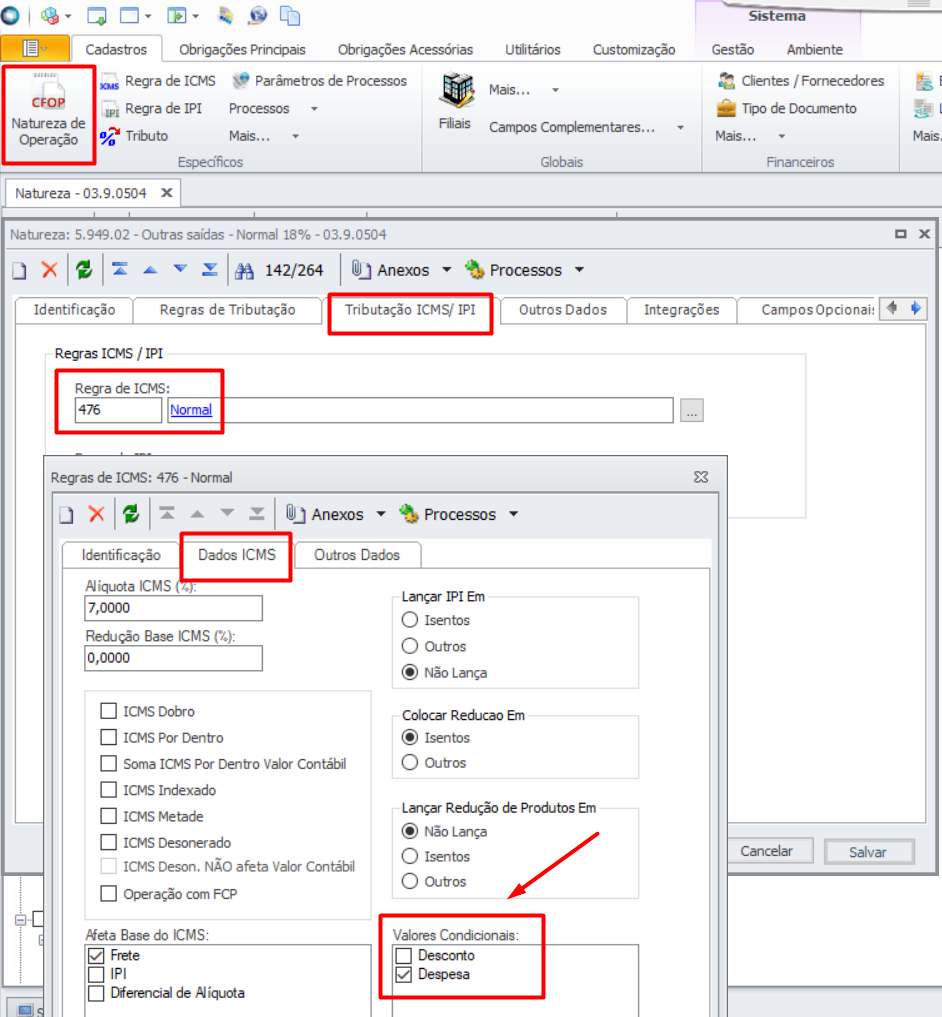Select Outros under Colocar Reducao Em
The width and height of the screenshot is (942, 1017).
(409, 763)
